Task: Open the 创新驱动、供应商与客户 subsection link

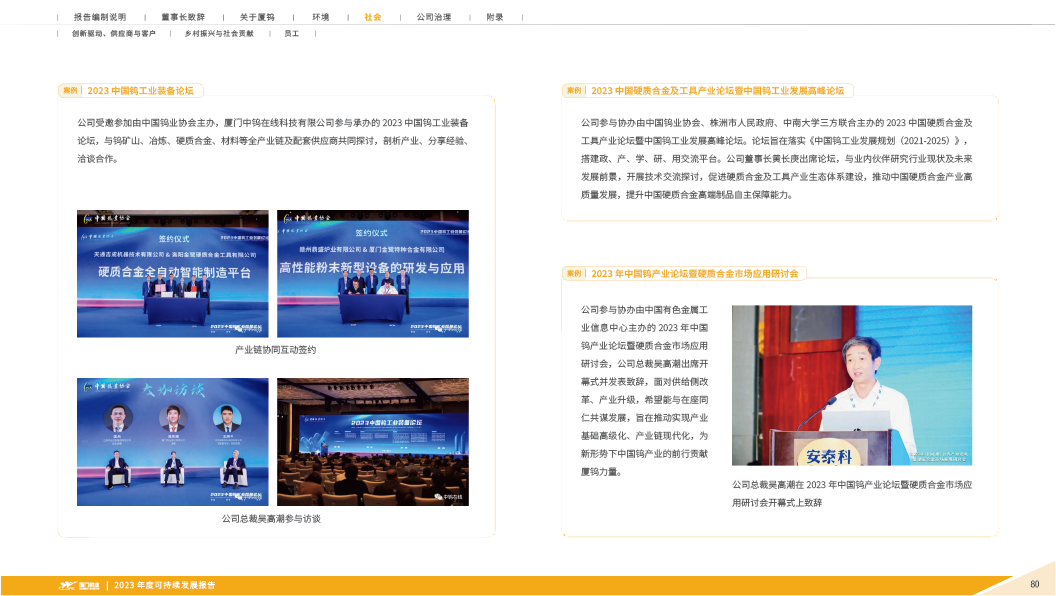Action: tap(113, 34)
